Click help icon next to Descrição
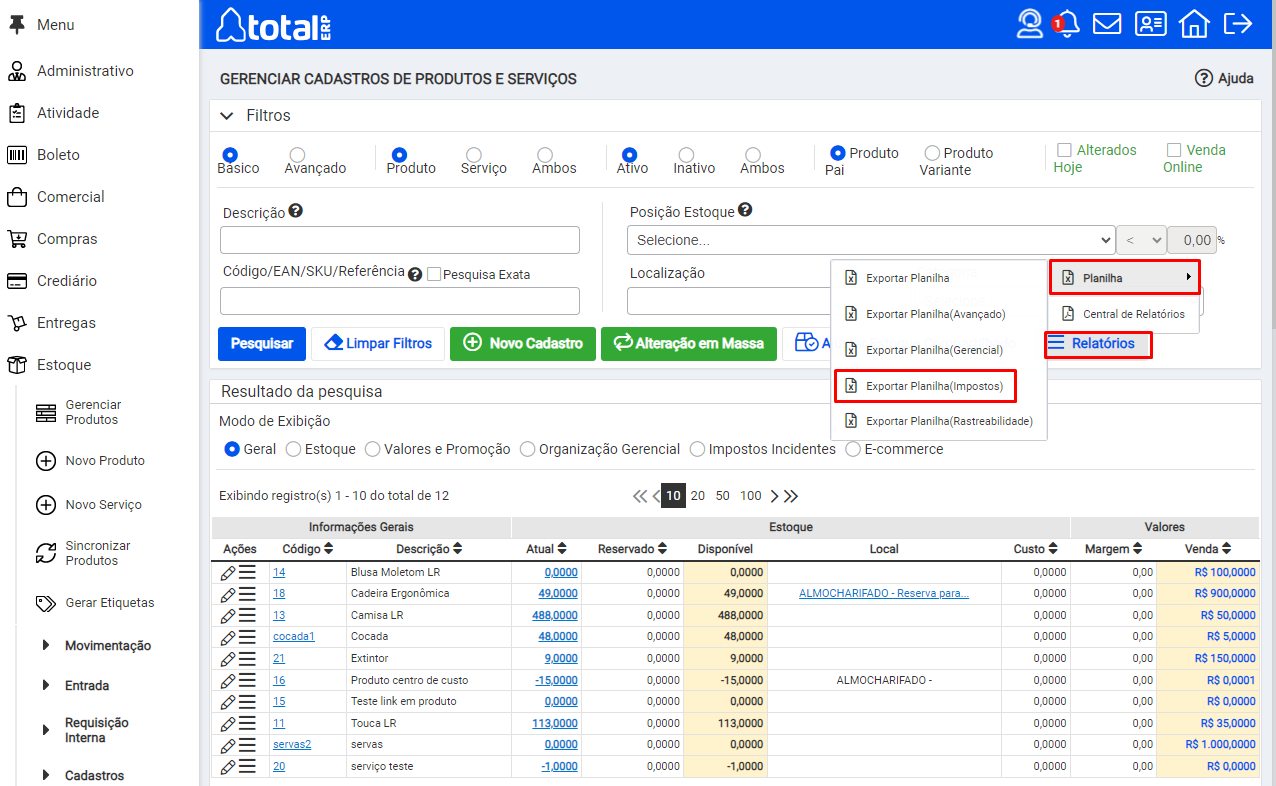 click(x=295, y=211)
